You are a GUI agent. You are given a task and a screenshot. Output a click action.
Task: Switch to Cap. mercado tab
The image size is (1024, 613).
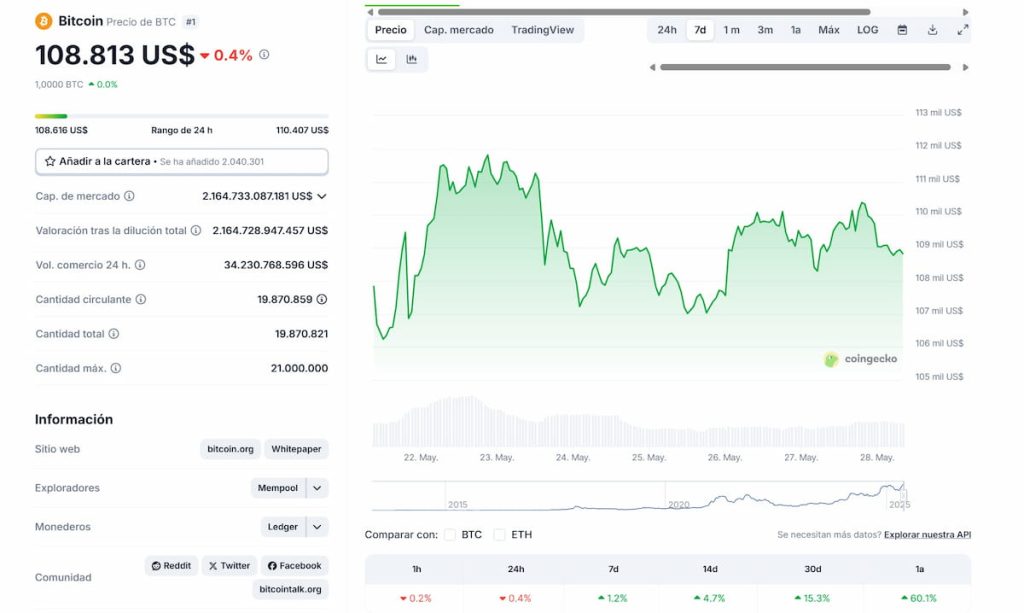458,30
